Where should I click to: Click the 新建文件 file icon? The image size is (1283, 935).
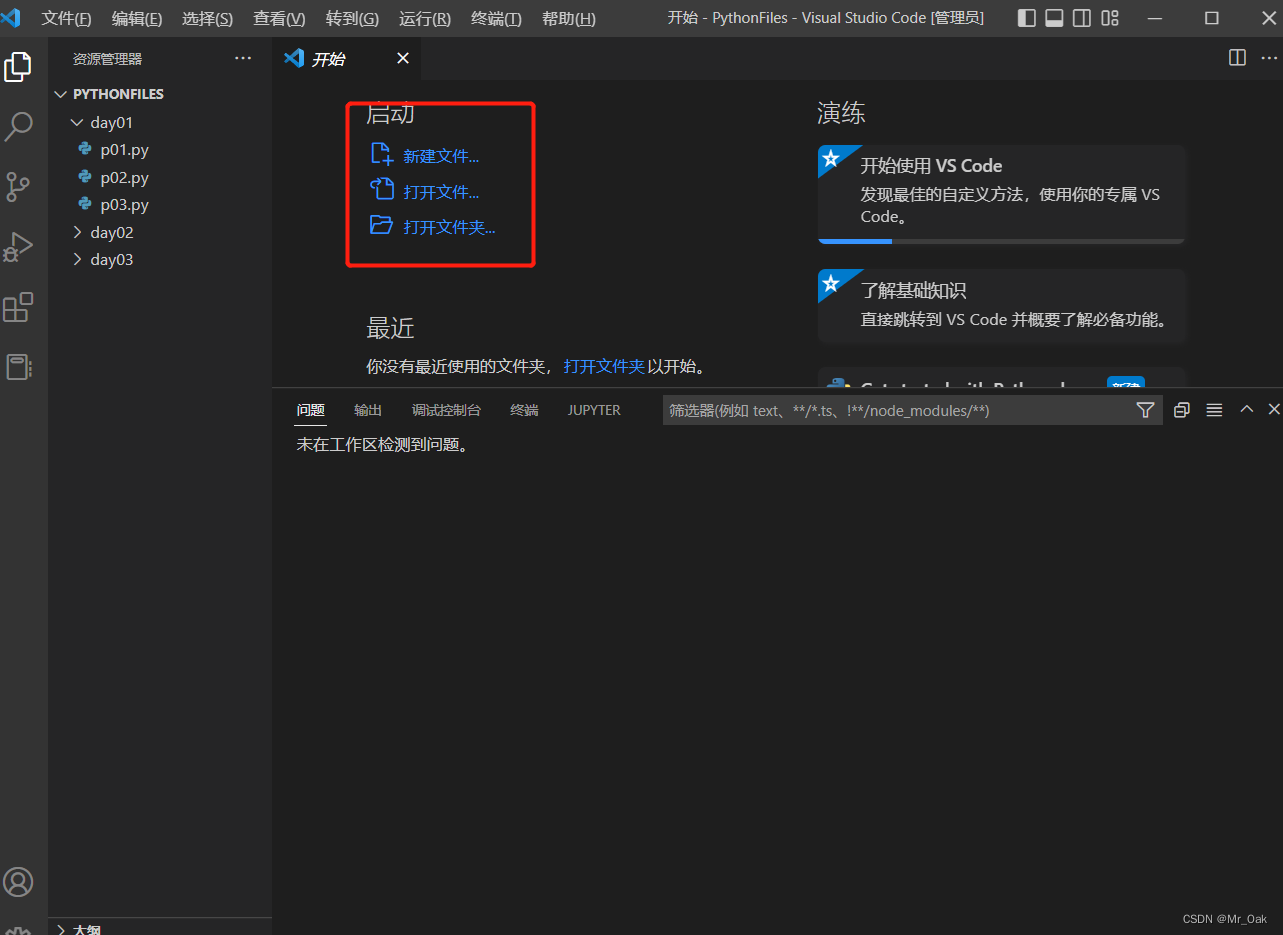[381, 155]
